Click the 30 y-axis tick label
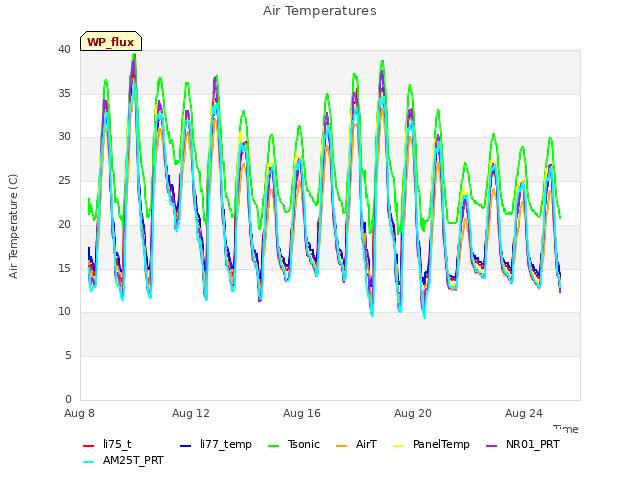Screen dimensions: 640x480 (64, 137)
